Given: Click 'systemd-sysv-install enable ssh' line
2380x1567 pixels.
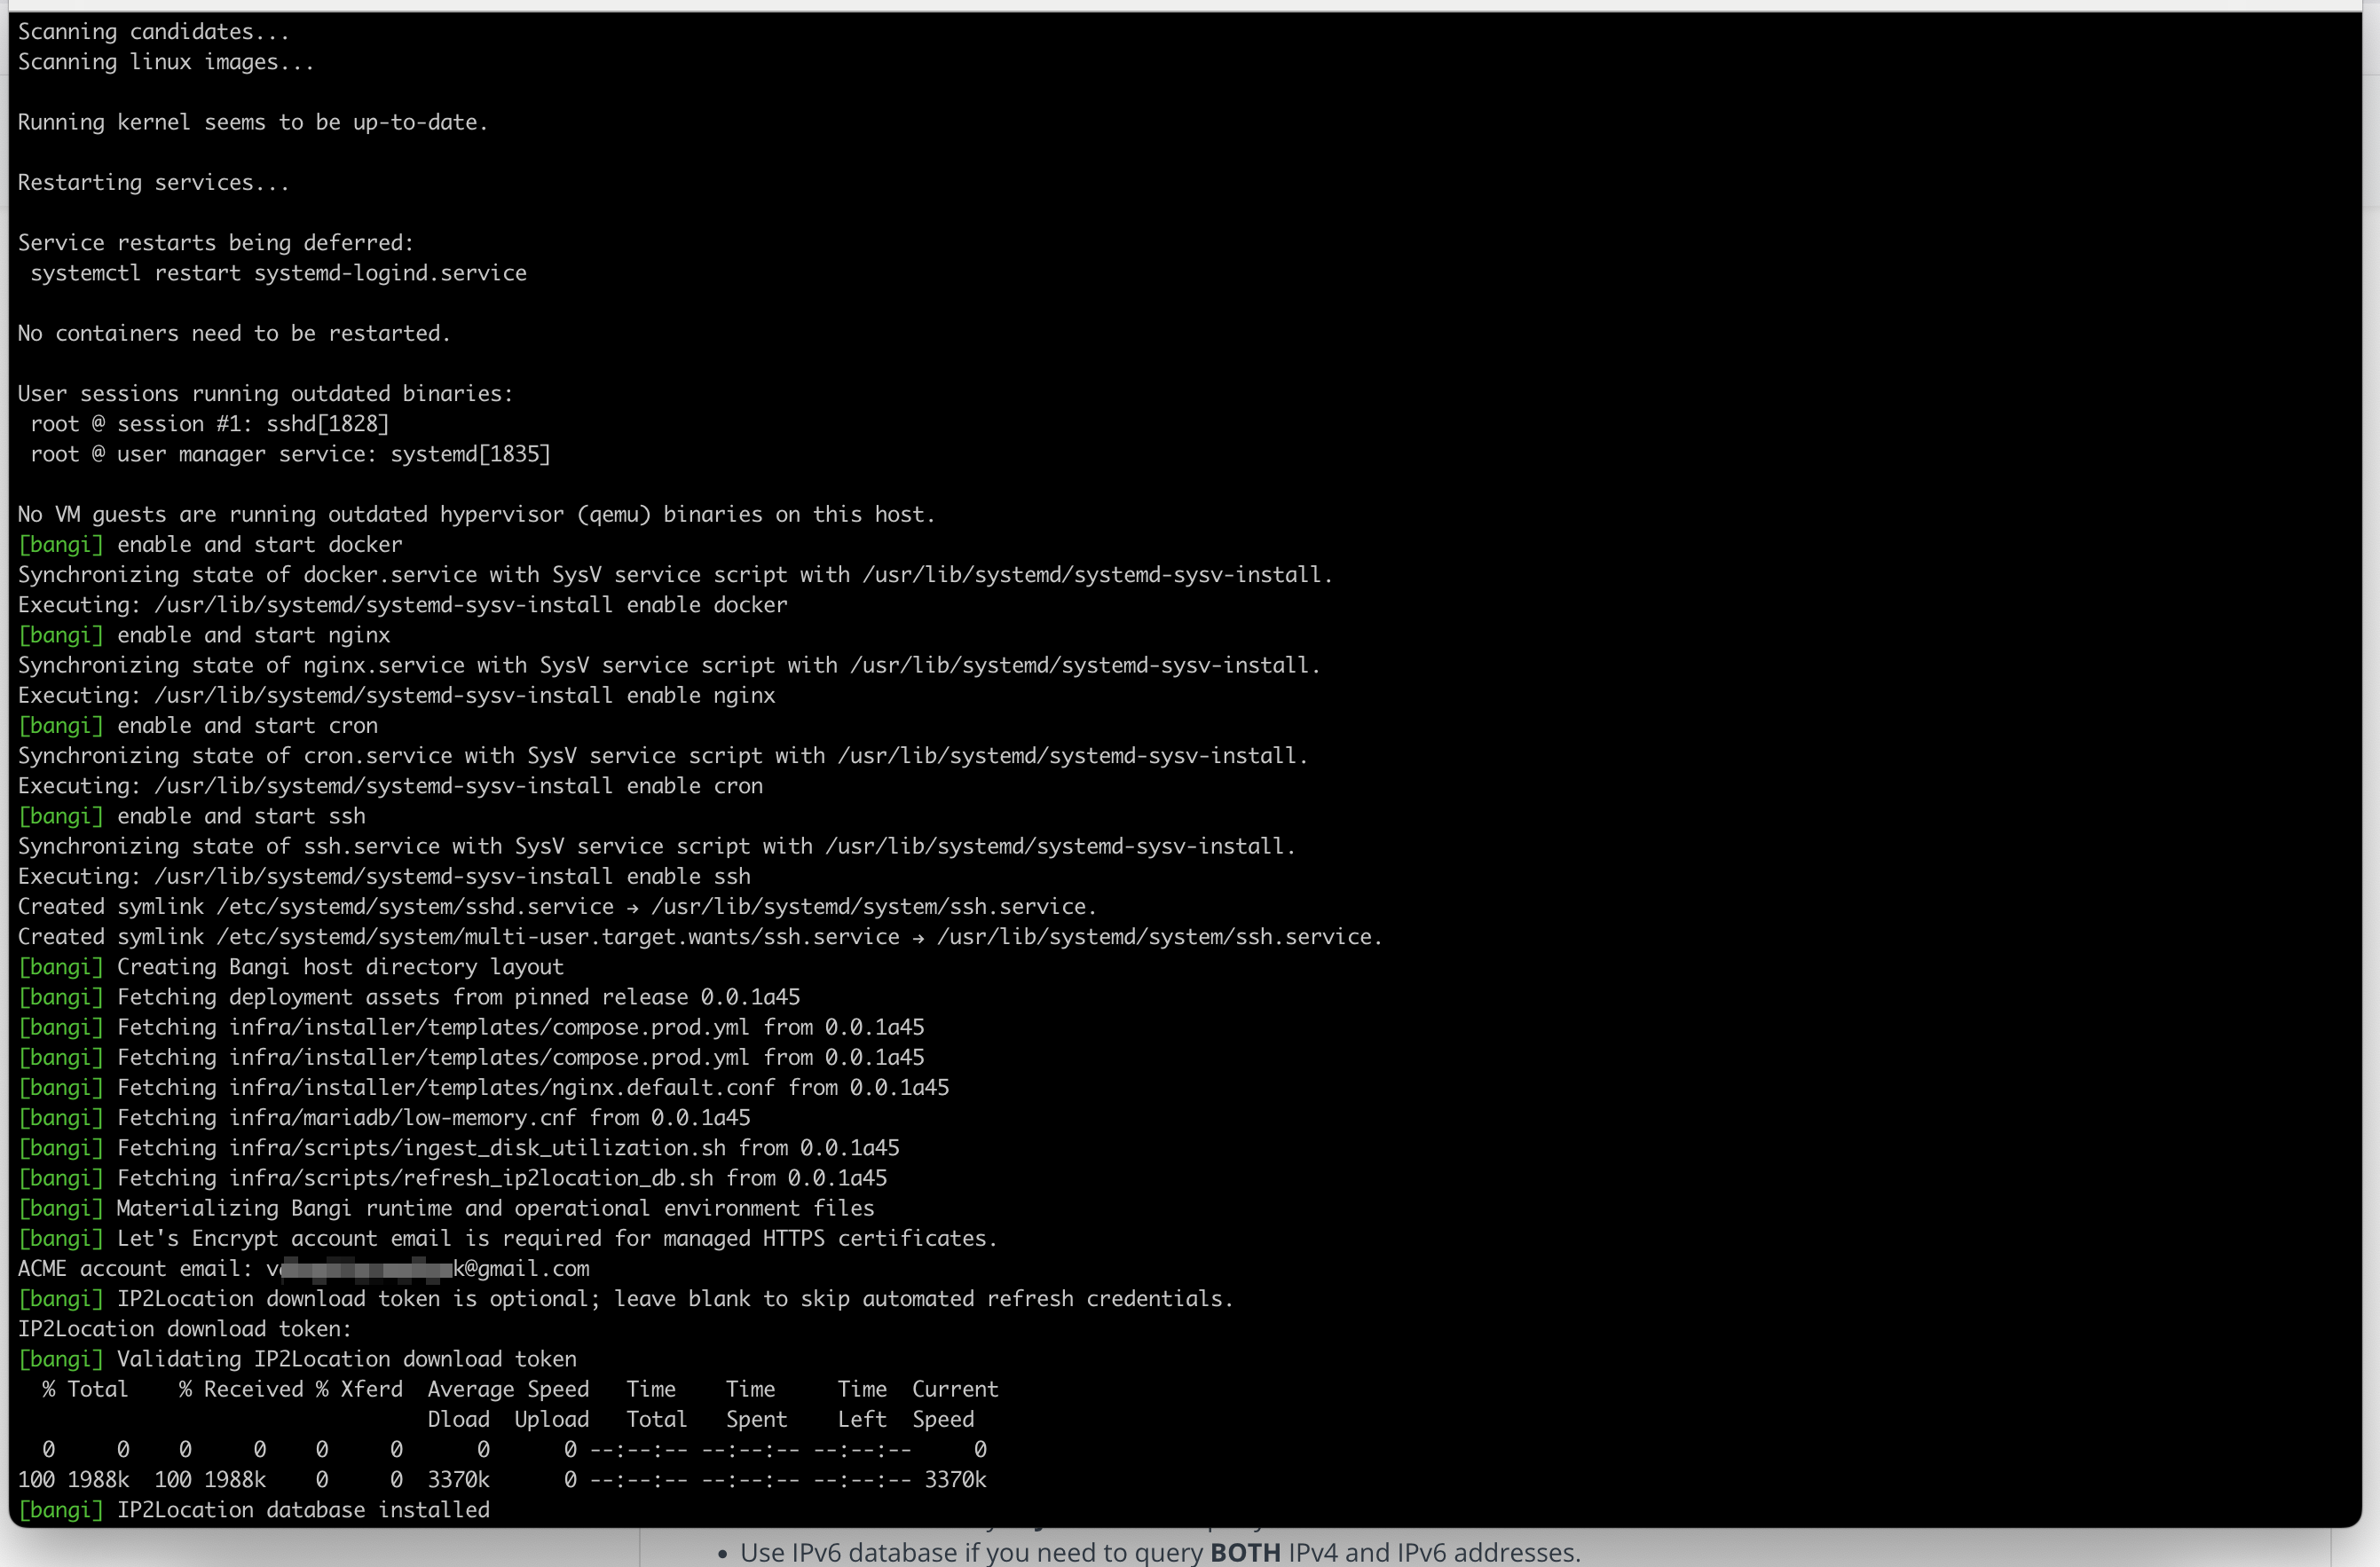Looking at the screenshot, I should (x=384, y=876).
